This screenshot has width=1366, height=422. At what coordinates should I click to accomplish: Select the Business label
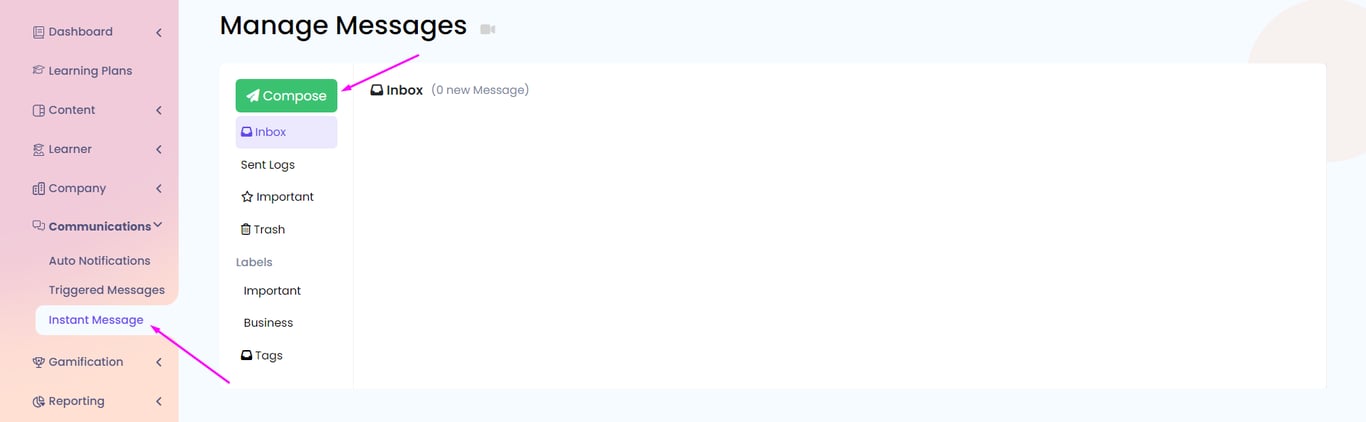[269, 323]
